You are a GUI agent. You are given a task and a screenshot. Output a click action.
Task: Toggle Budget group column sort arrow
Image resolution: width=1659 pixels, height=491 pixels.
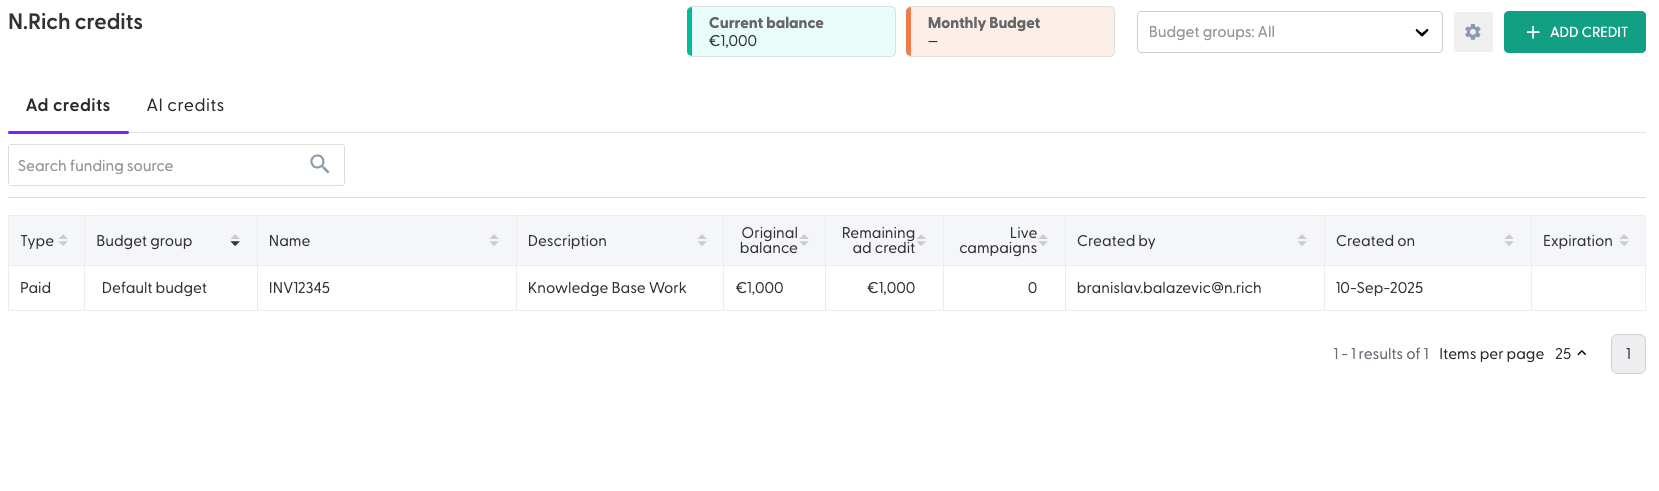click(235, 241)
